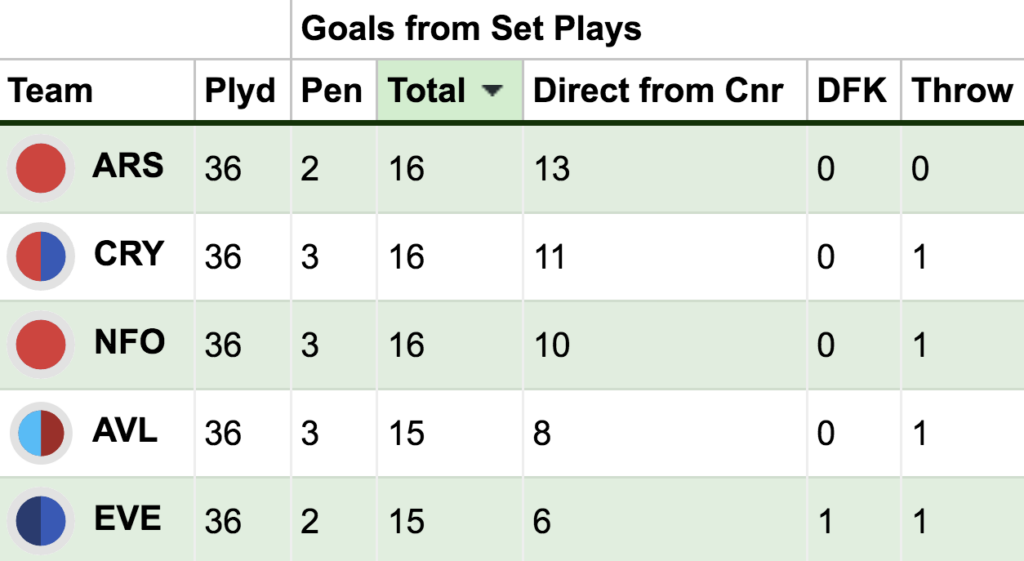Select the DFK column header
This screenshot has width=1024, height=561.
point(854,90)
